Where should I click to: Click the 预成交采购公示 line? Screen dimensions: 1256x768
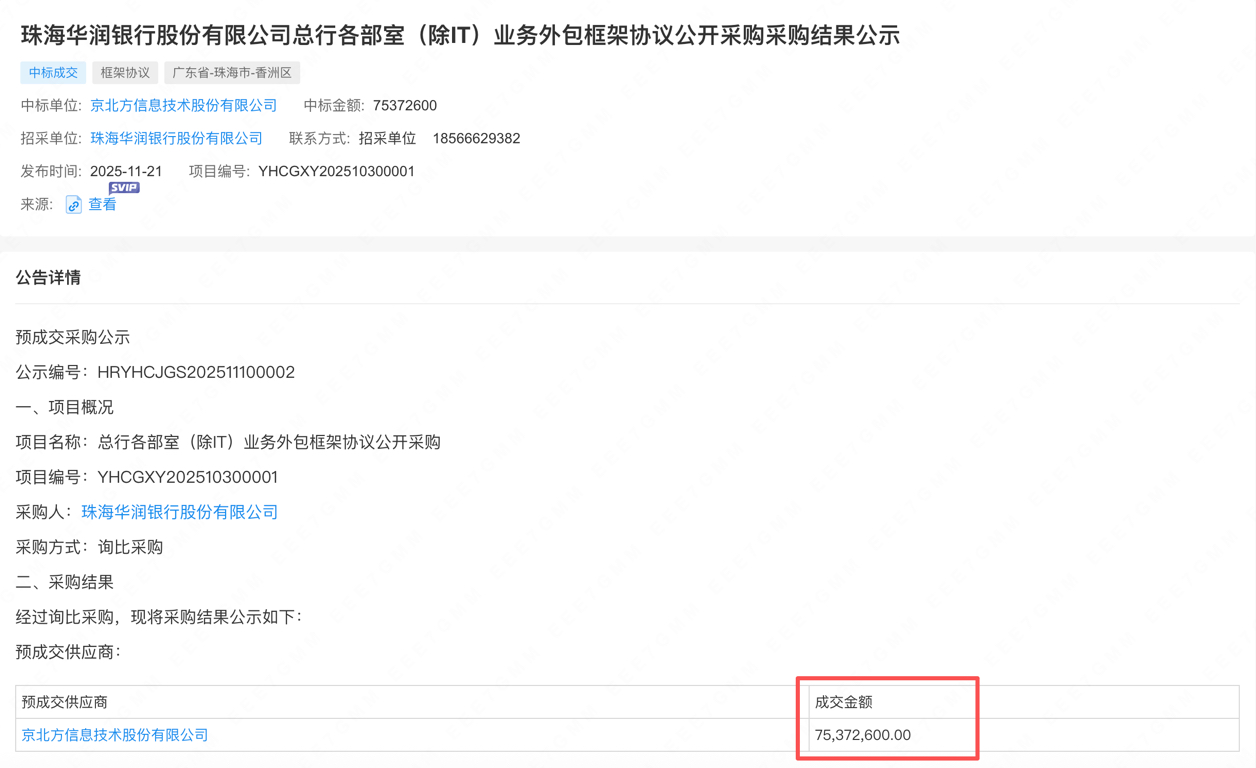tap(73, 337)
